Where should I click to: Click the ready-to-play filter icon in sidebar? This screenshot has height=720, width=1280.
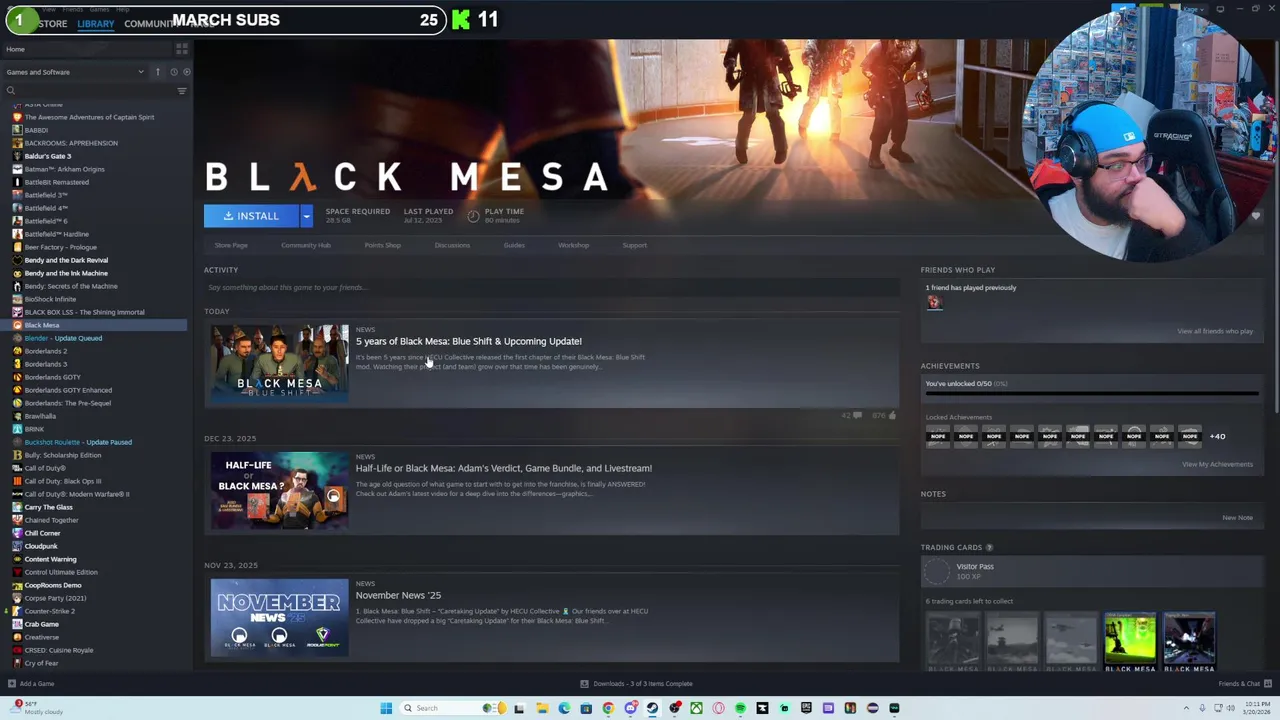185,72
